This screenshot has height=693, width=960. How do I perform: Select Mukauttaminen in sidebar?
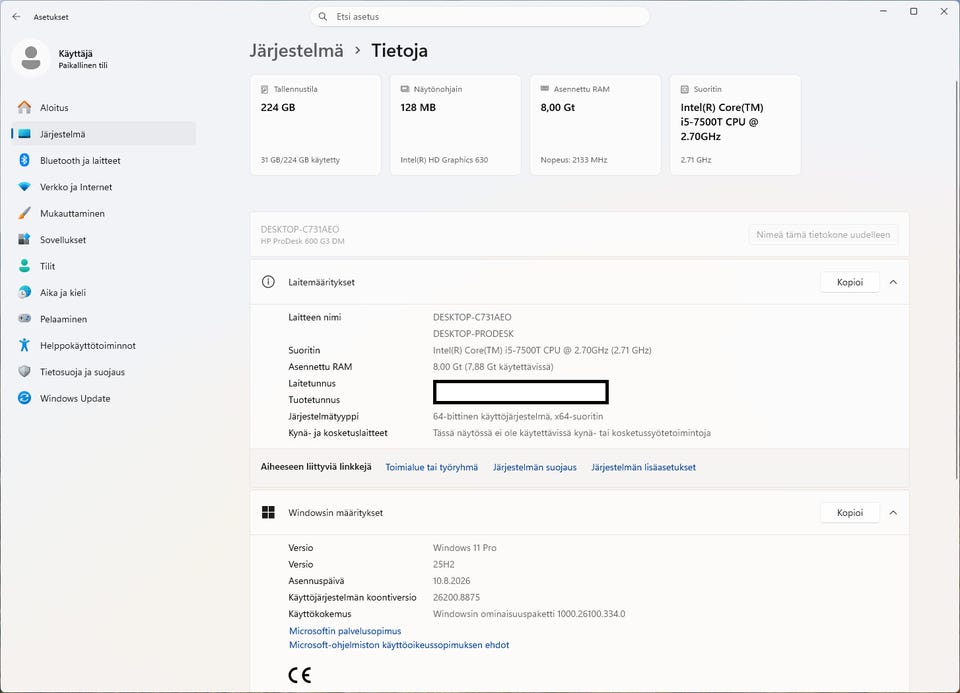pyautogui.click(x=103, y=213)
